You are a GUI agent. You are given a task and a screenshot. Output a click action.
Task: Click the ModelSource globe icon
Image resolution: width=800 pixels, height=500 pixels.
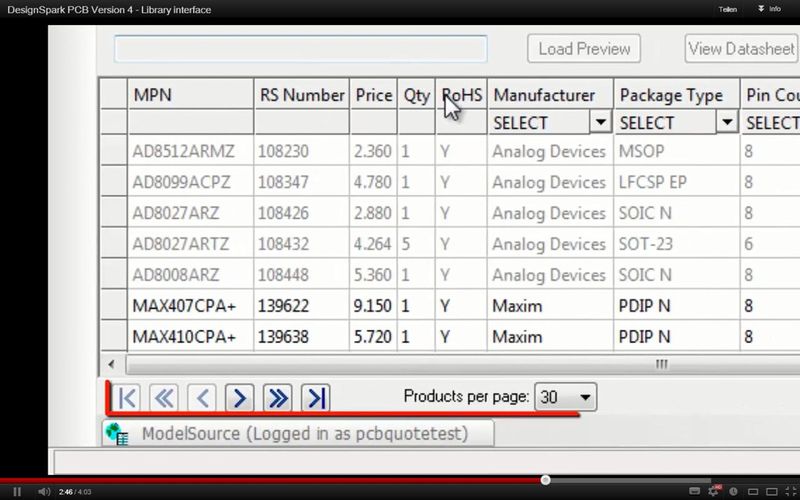click(x=117, y=434)
